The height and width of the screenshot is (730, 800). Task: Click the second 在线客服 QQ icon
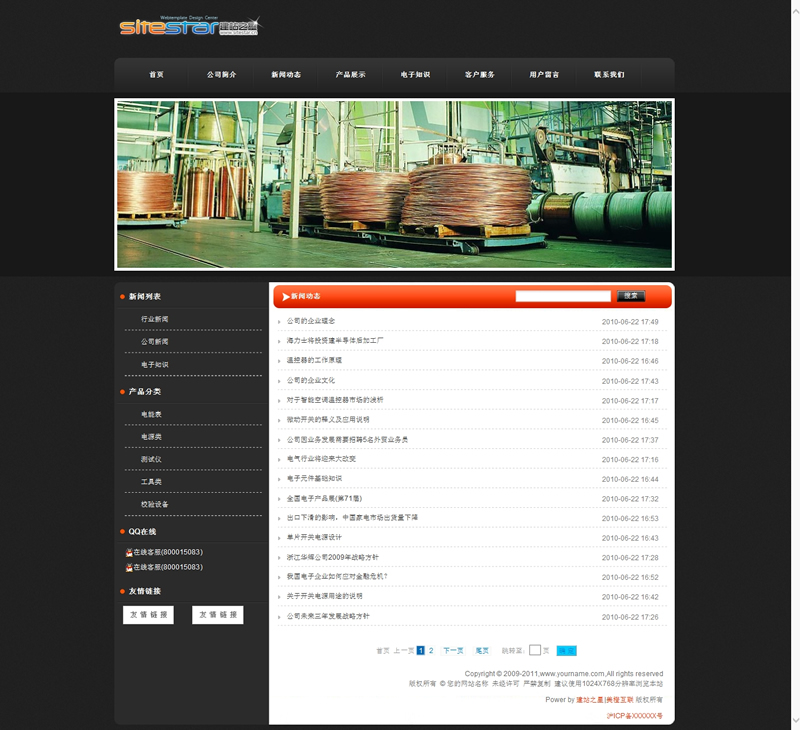(x=129, y=567)
